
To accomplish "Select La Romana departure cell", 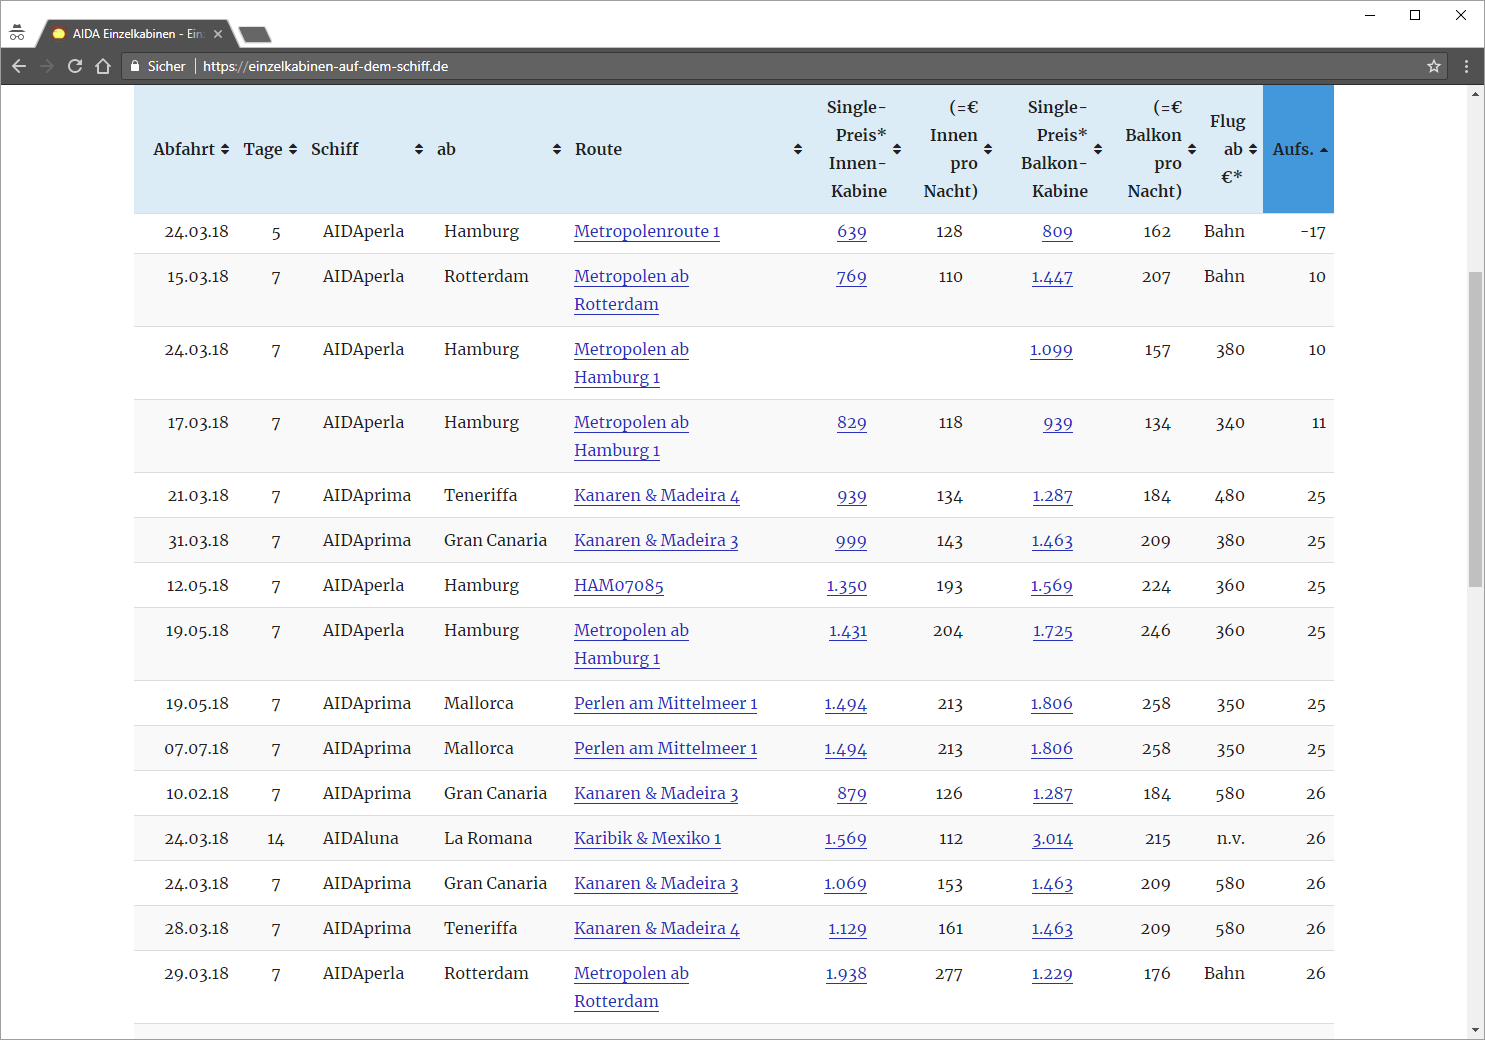I will click(x=488, y=838).
